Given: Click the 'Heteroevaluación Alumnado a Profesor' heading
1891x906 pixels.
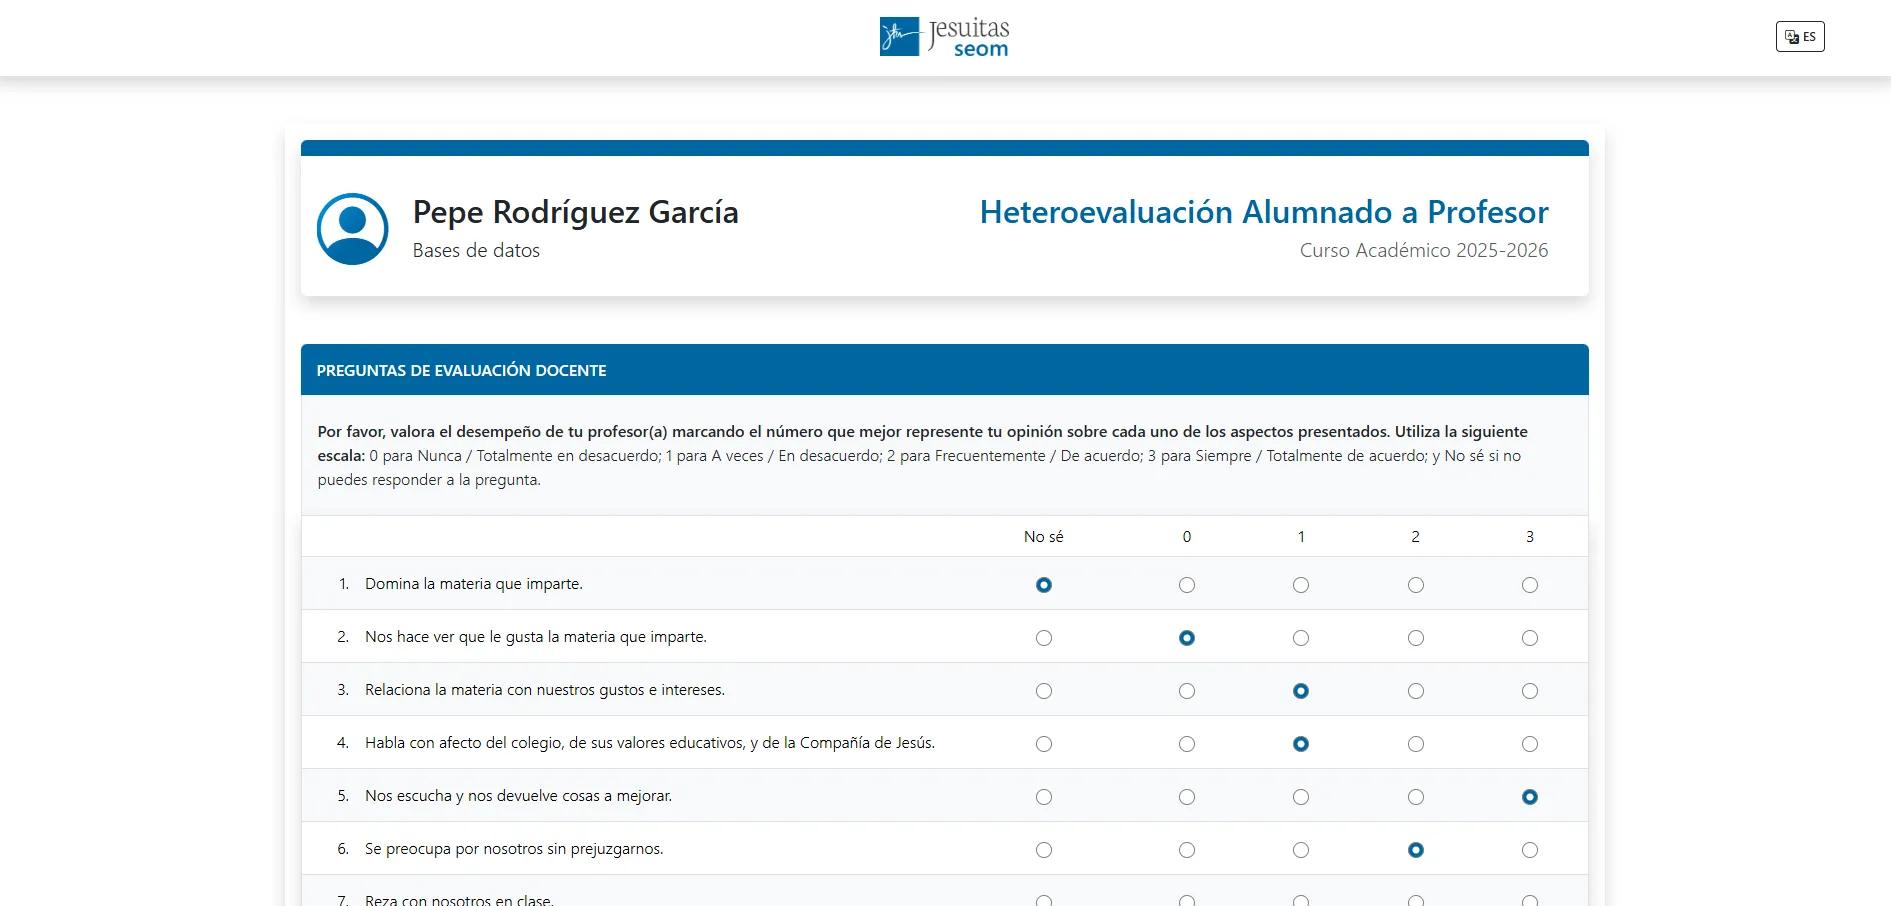Looking at the screenshot, I should point(1264,212).
